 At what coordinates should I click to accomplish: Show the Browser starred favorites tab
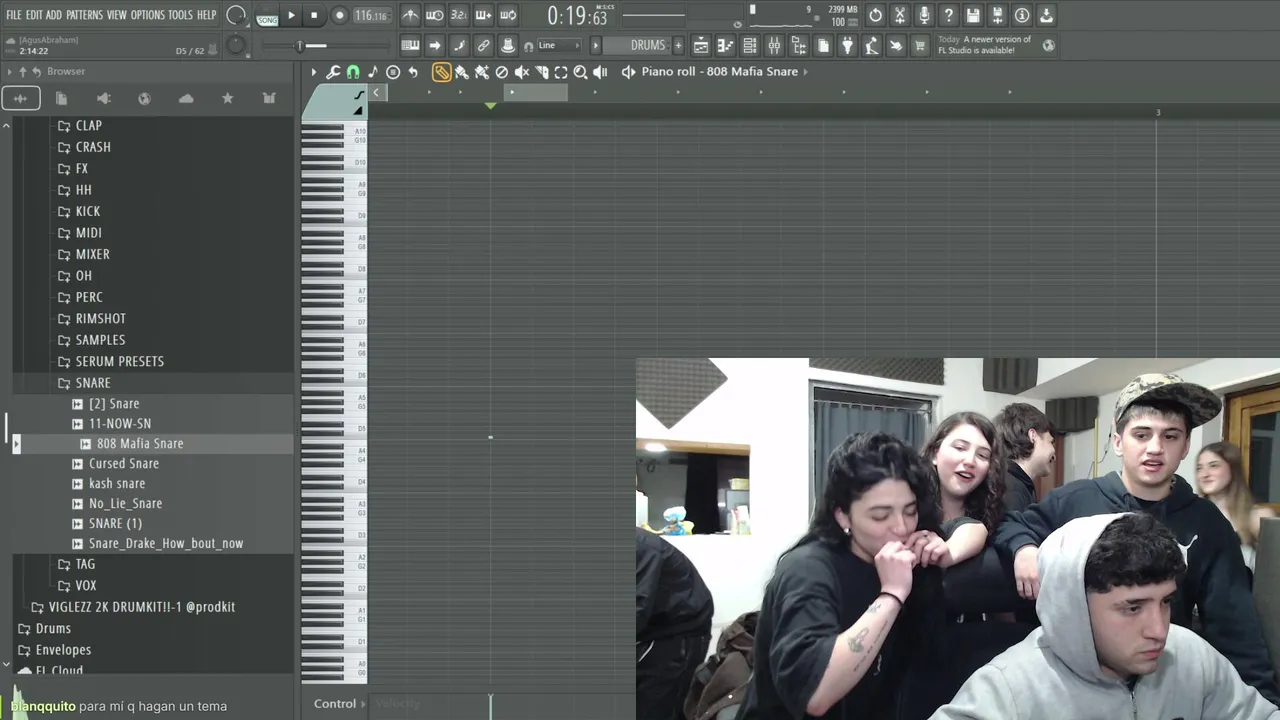(x=227, y=98)
